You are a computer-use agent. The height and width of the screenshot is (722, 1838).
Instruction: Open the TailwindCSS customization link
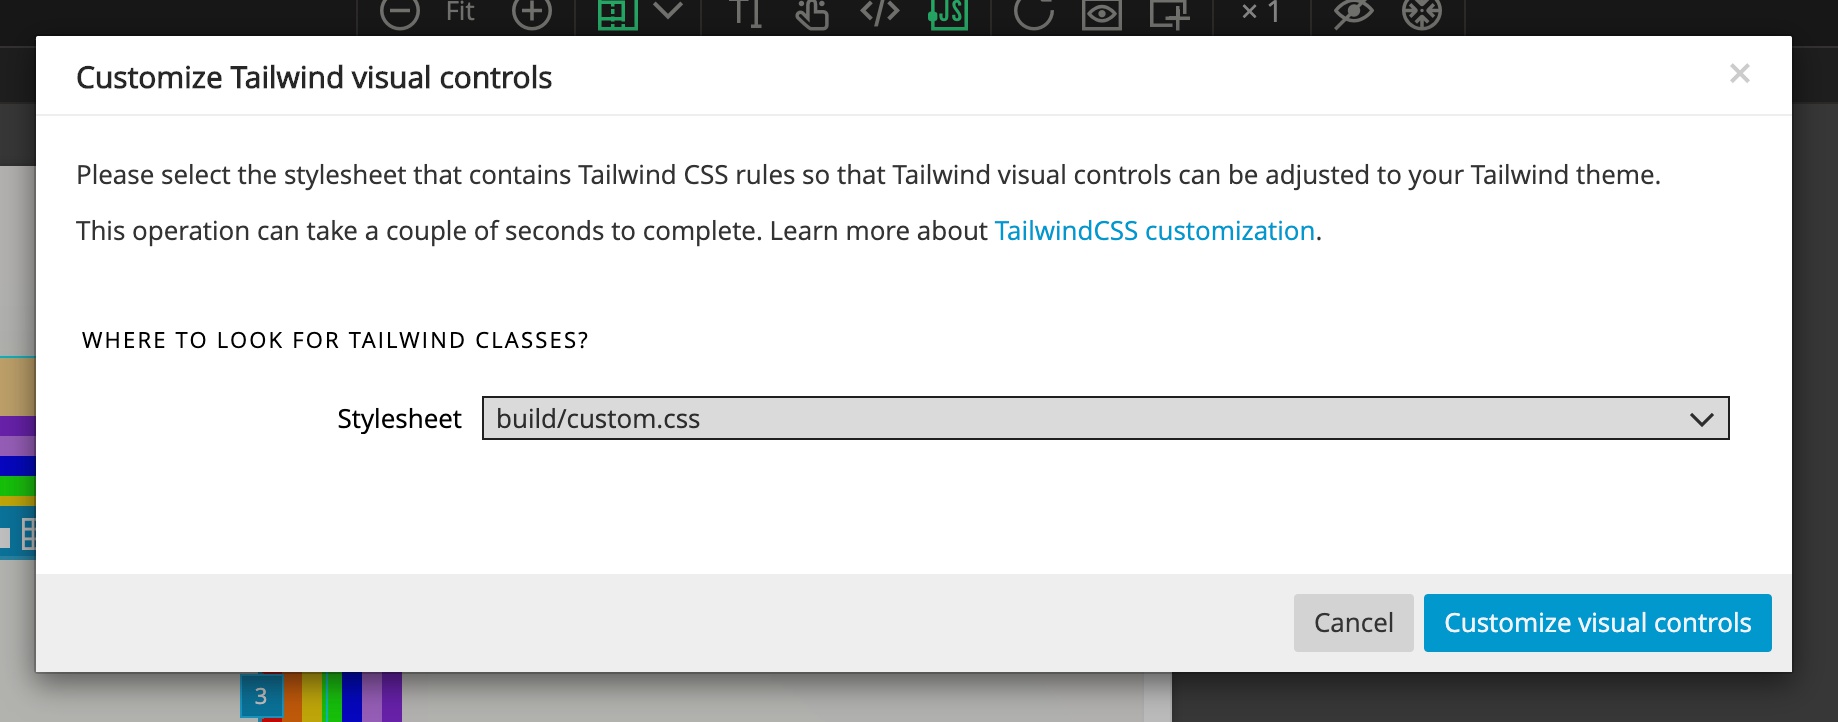pos(1154,231)
